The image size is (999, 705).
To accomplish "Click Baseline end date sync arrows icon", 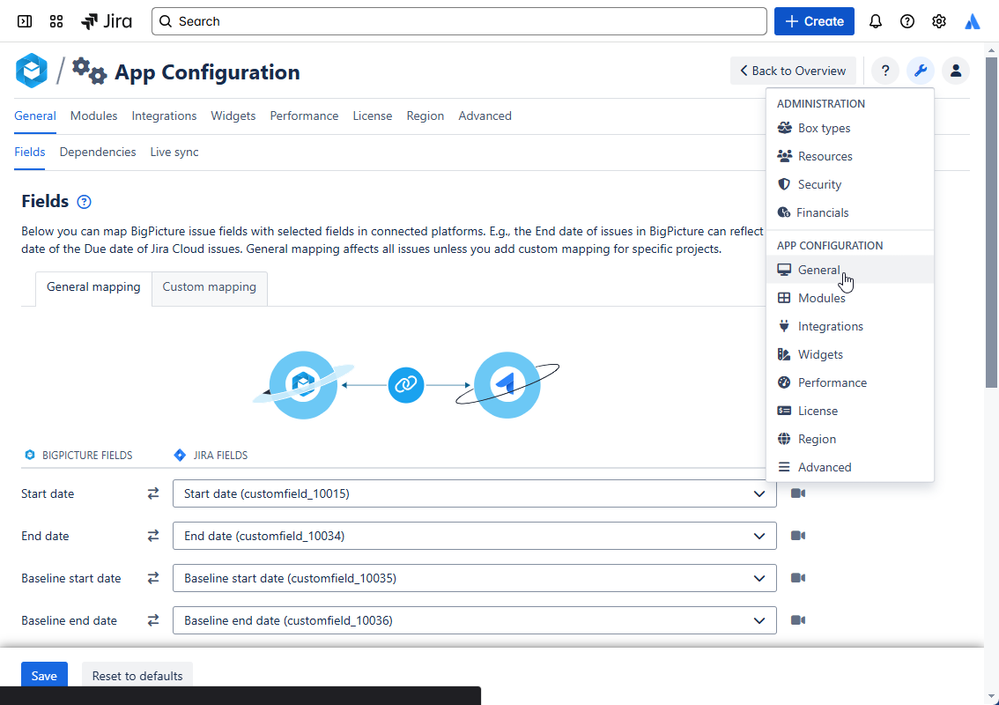I will coord(153,620).
